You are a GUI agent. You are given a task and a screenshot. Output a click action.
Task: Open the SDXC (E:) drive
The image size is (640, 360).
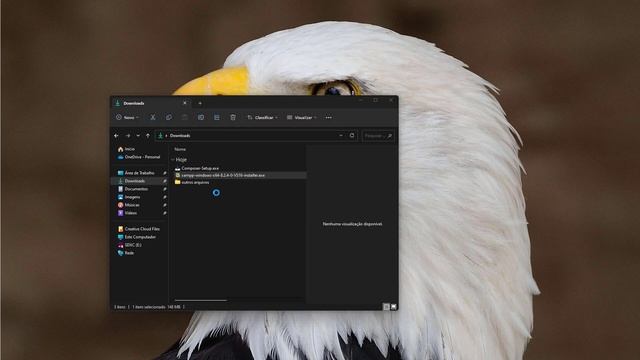[x=129, y=245]
